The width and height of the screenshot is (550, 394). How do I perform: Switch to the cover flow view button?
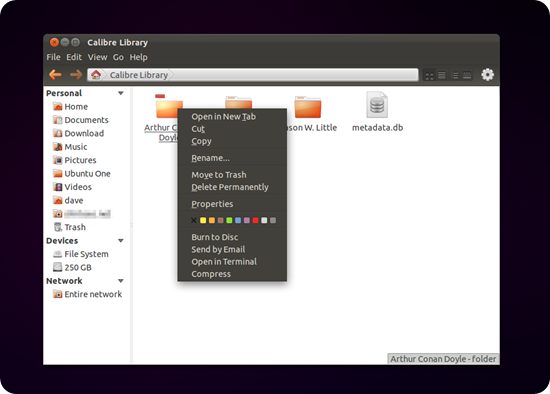click(467, 75)
